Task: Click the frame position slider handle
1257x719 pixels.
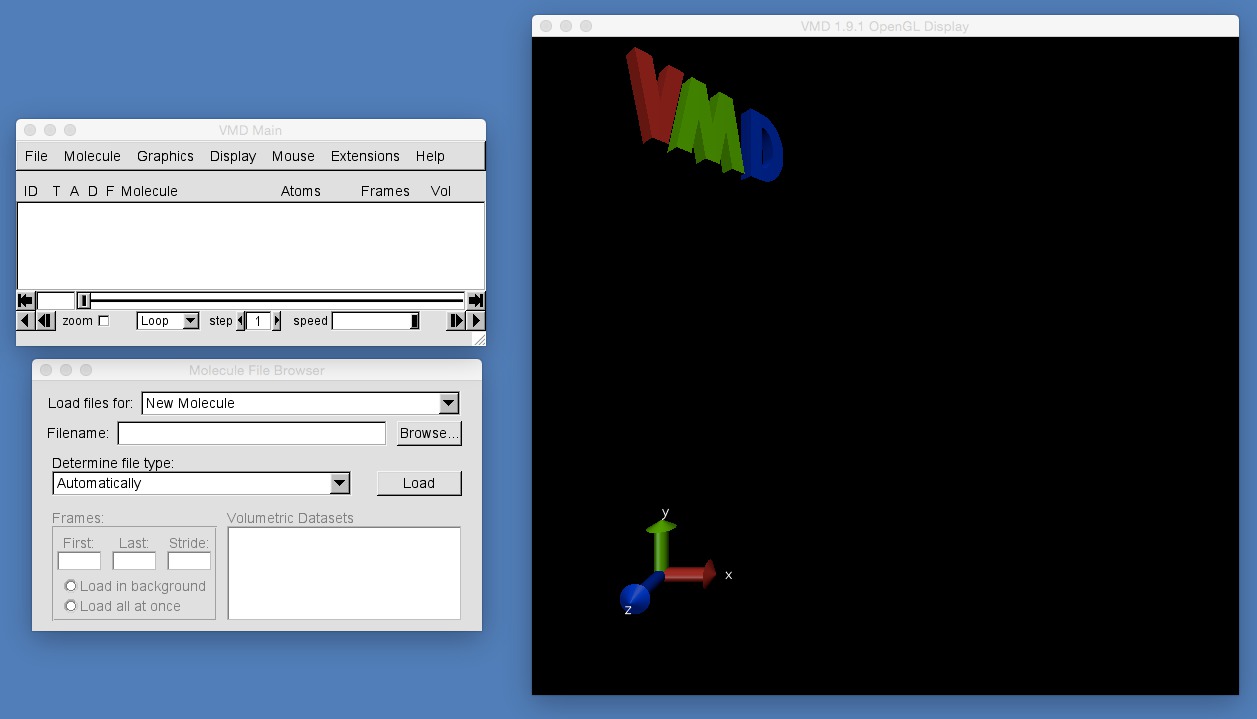Action: [84, 300]
